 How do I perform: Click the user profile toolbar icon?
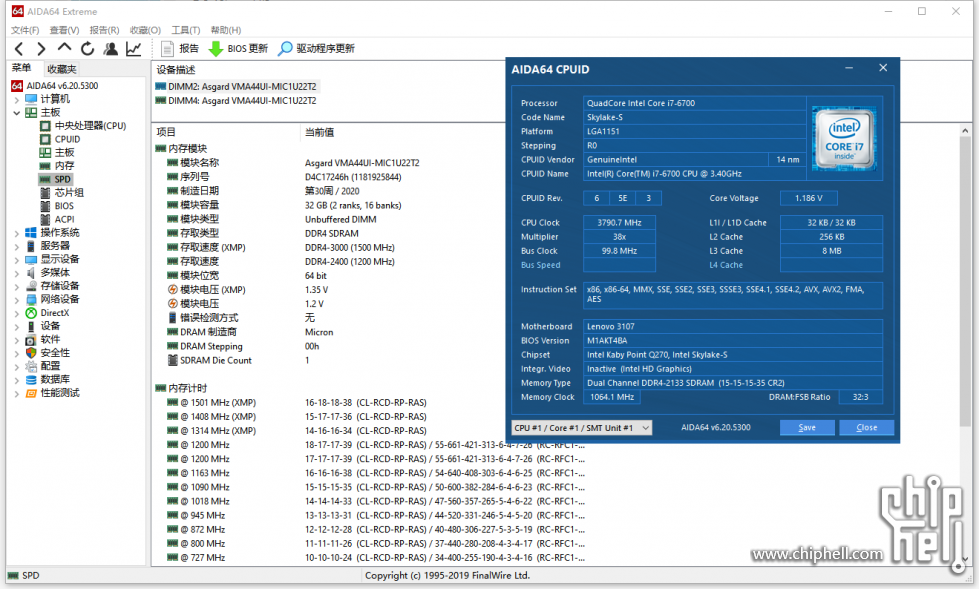coord(111,48)
